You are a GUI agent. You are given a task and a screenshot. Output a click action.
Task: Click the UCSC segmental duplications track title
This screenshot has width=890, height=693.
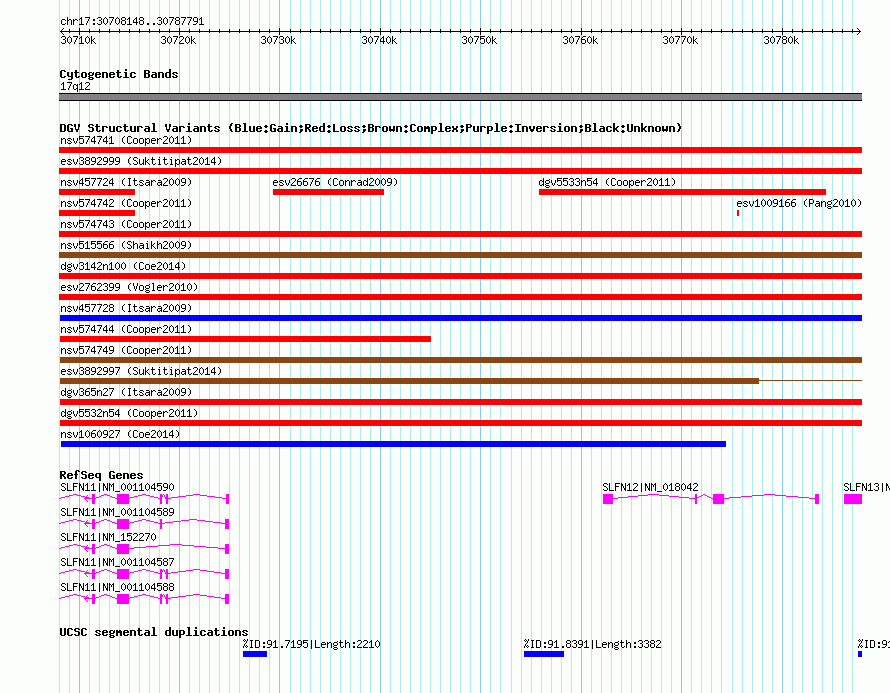point(154,632)
